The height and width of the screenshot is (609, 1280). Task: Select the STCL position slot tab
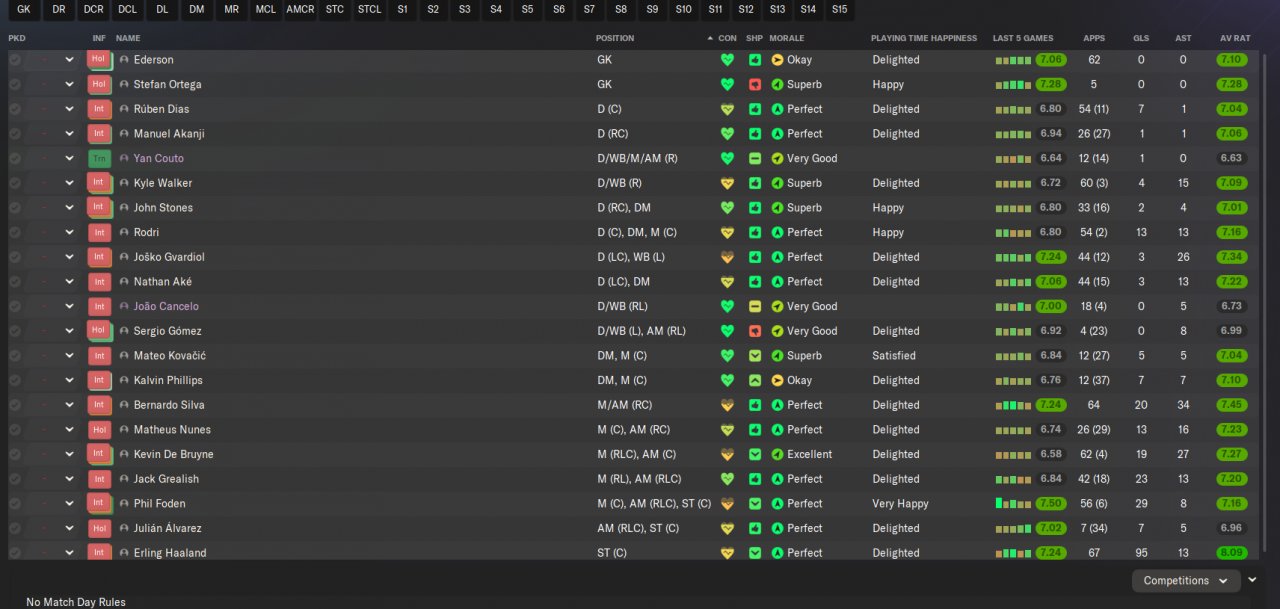pos(369,10)
